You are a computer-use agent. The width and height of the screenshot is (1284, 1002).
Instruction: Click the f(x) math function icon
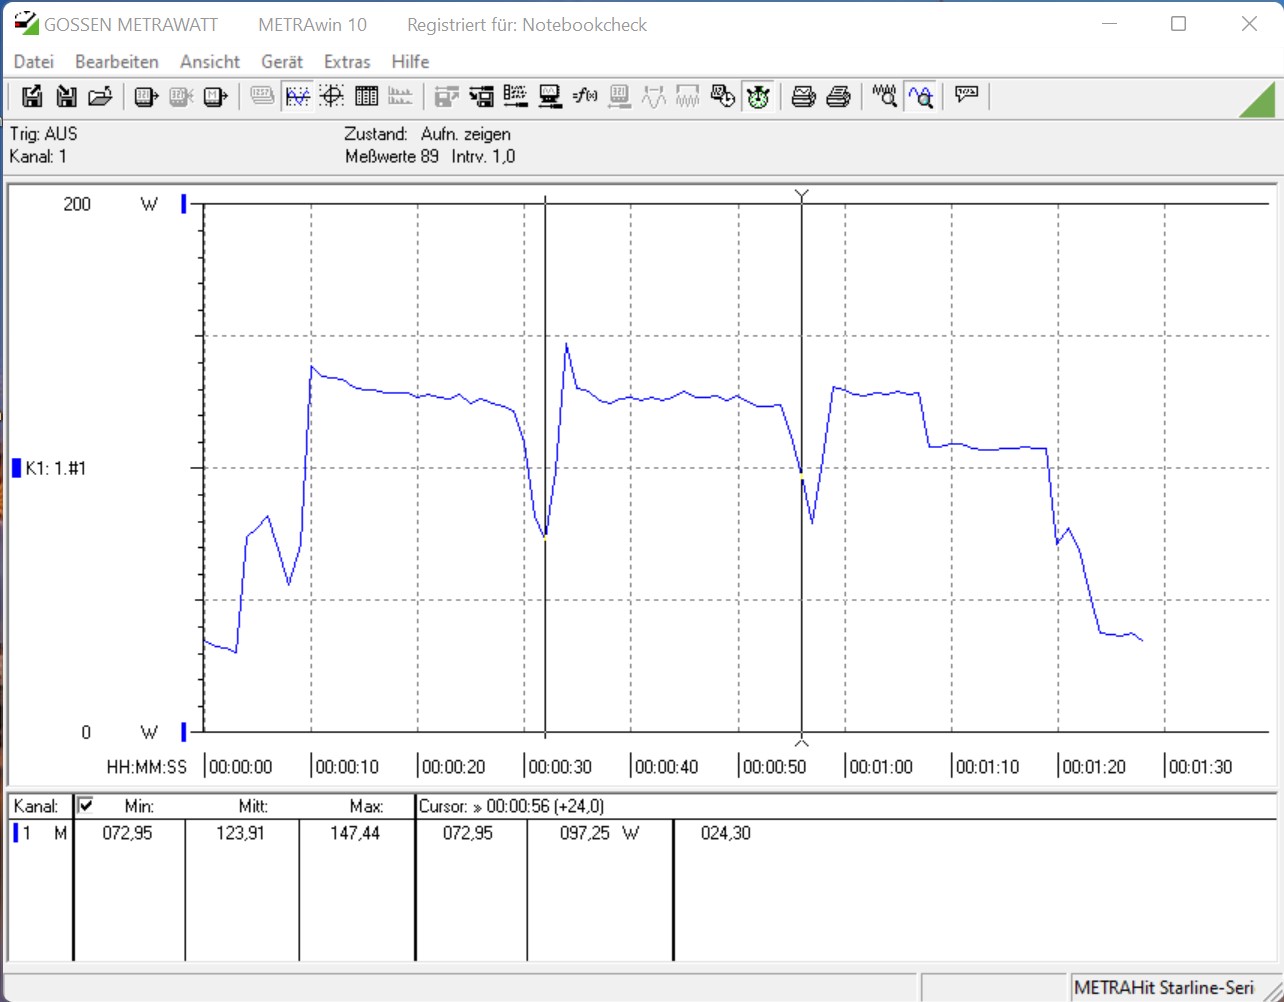(585, 97)
